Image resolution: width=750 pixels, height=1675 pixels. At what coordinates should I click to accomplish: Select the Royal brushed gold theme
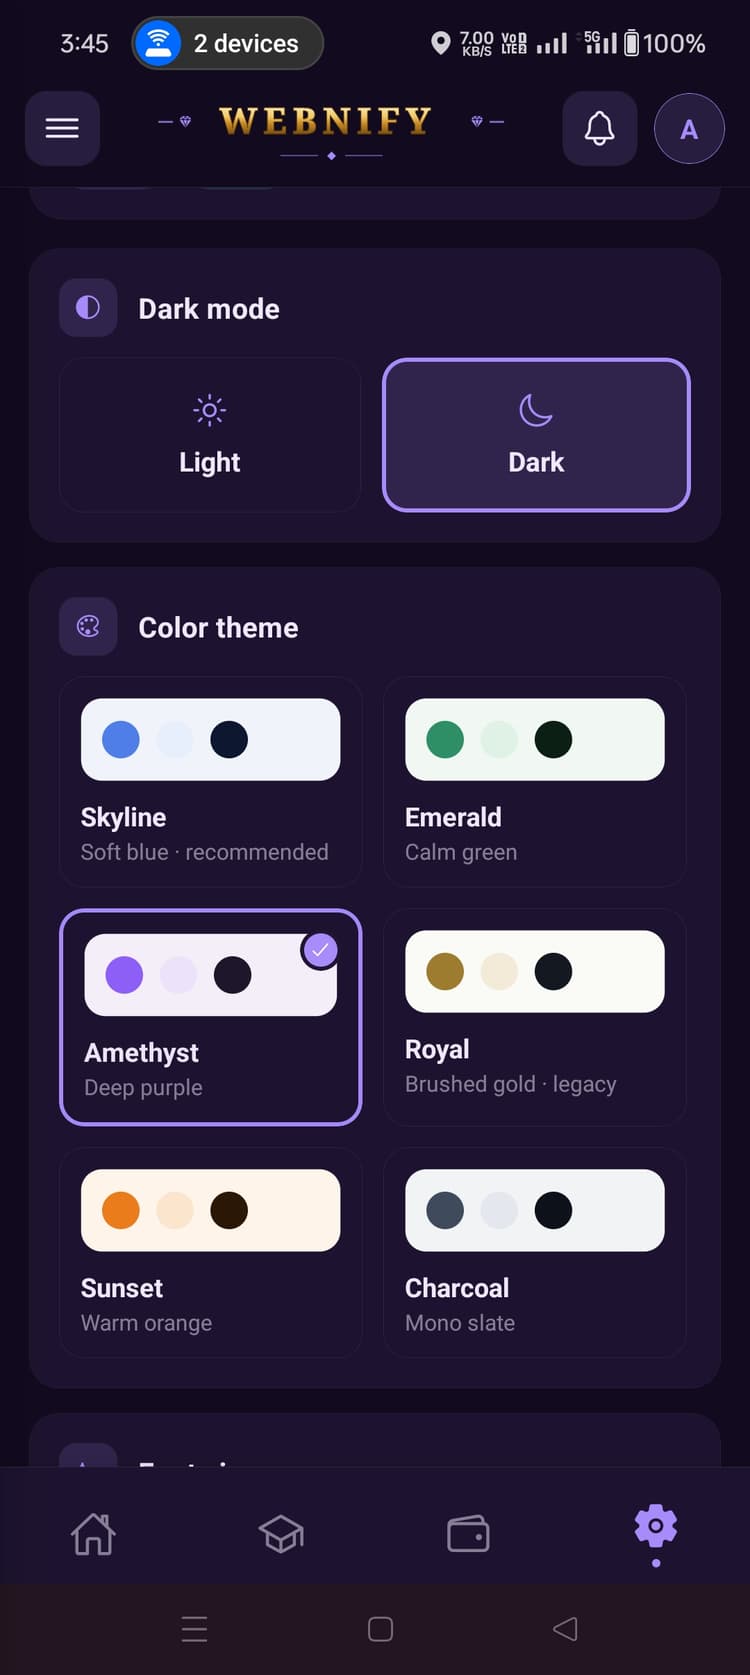point(534,1016)
